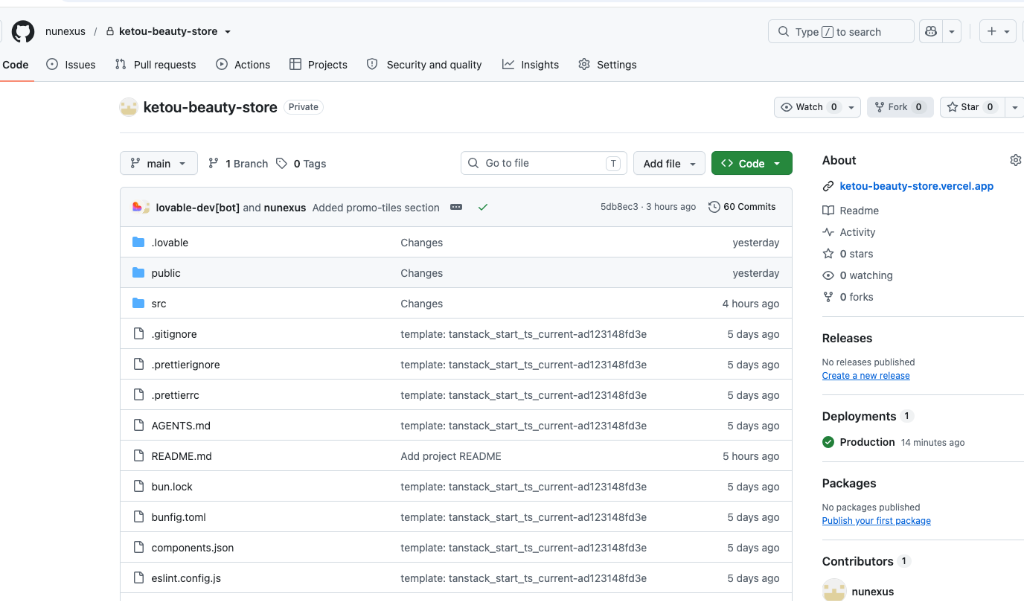
Task: Open the Security and quality tab
Action: [424, 65]
